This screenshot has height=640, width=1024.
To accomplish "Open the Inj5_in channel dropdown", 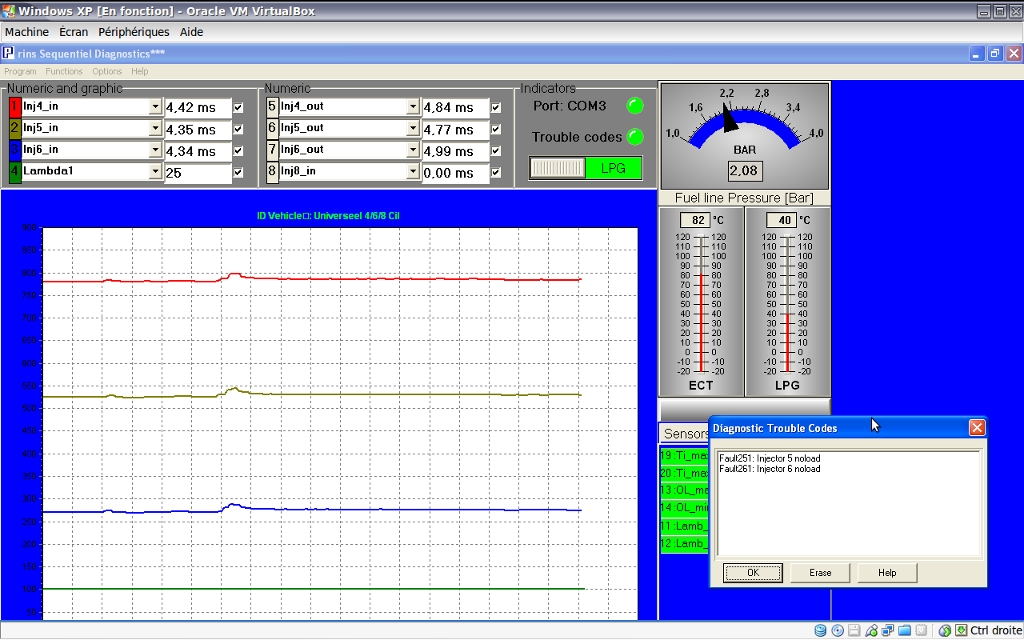I will pyautogui.click(x=155, y=129).
